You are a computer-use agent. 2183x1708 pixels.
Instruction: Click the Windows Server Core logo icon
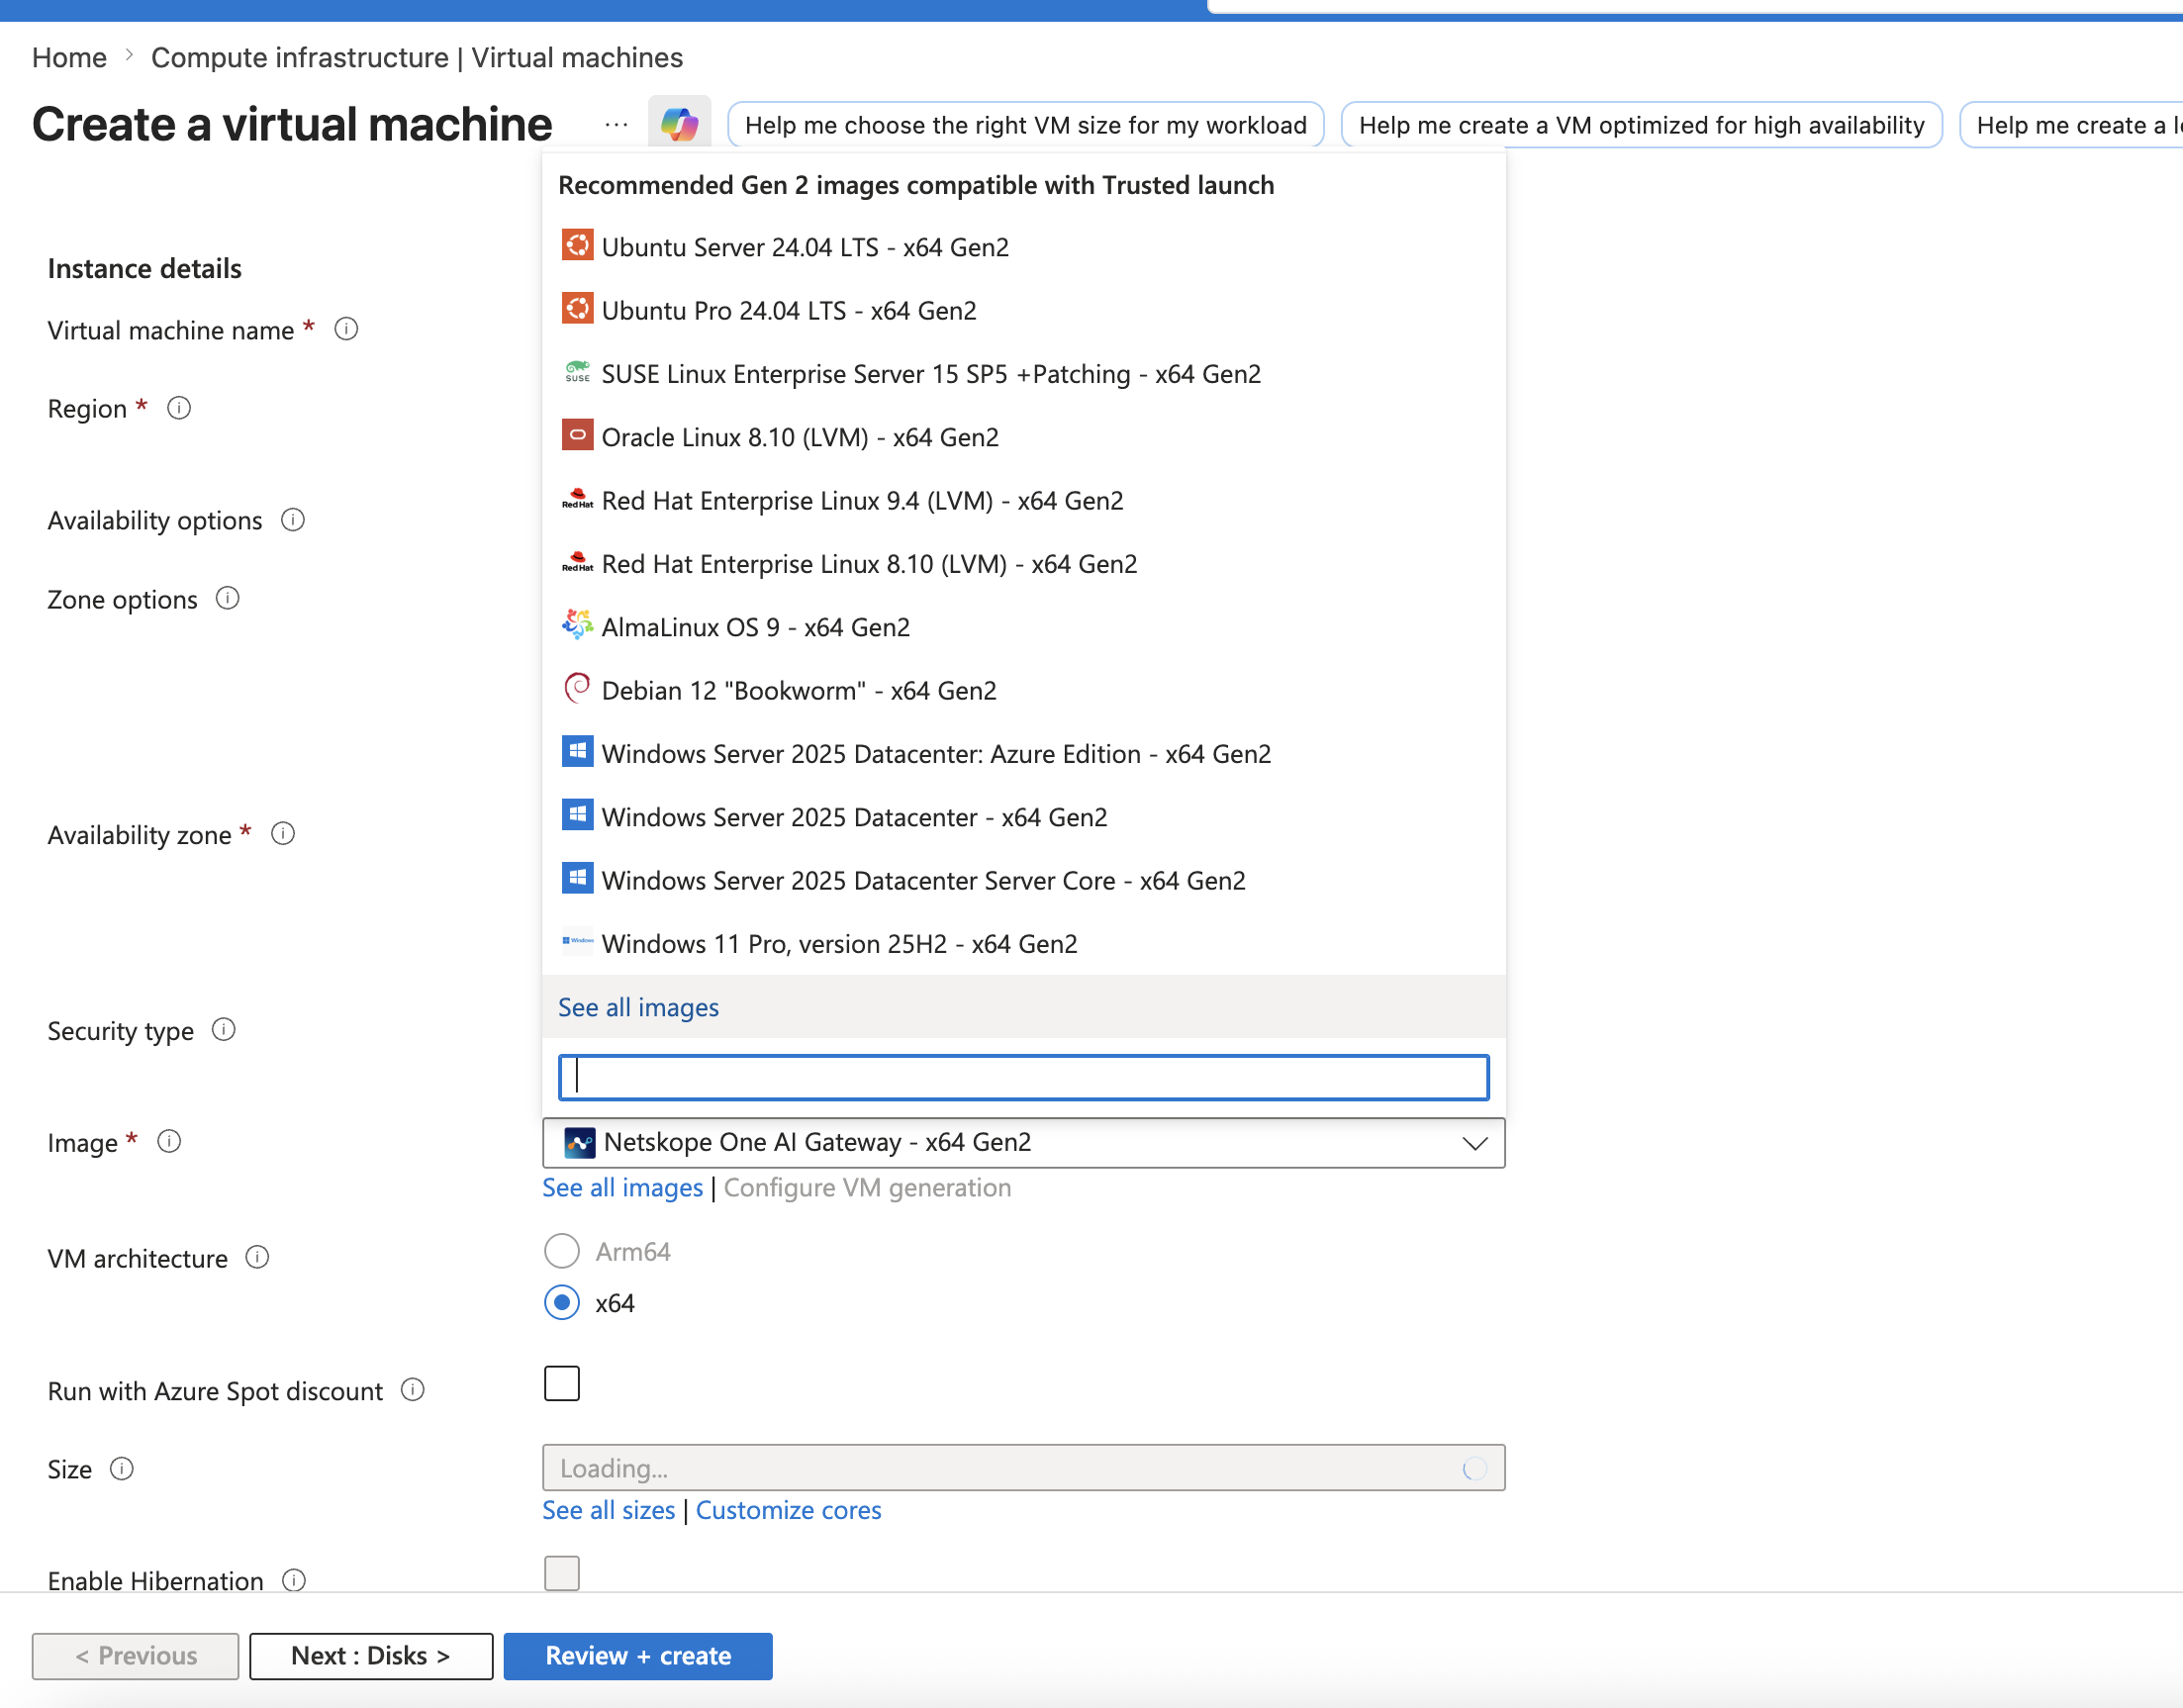(x=577, y=879)
